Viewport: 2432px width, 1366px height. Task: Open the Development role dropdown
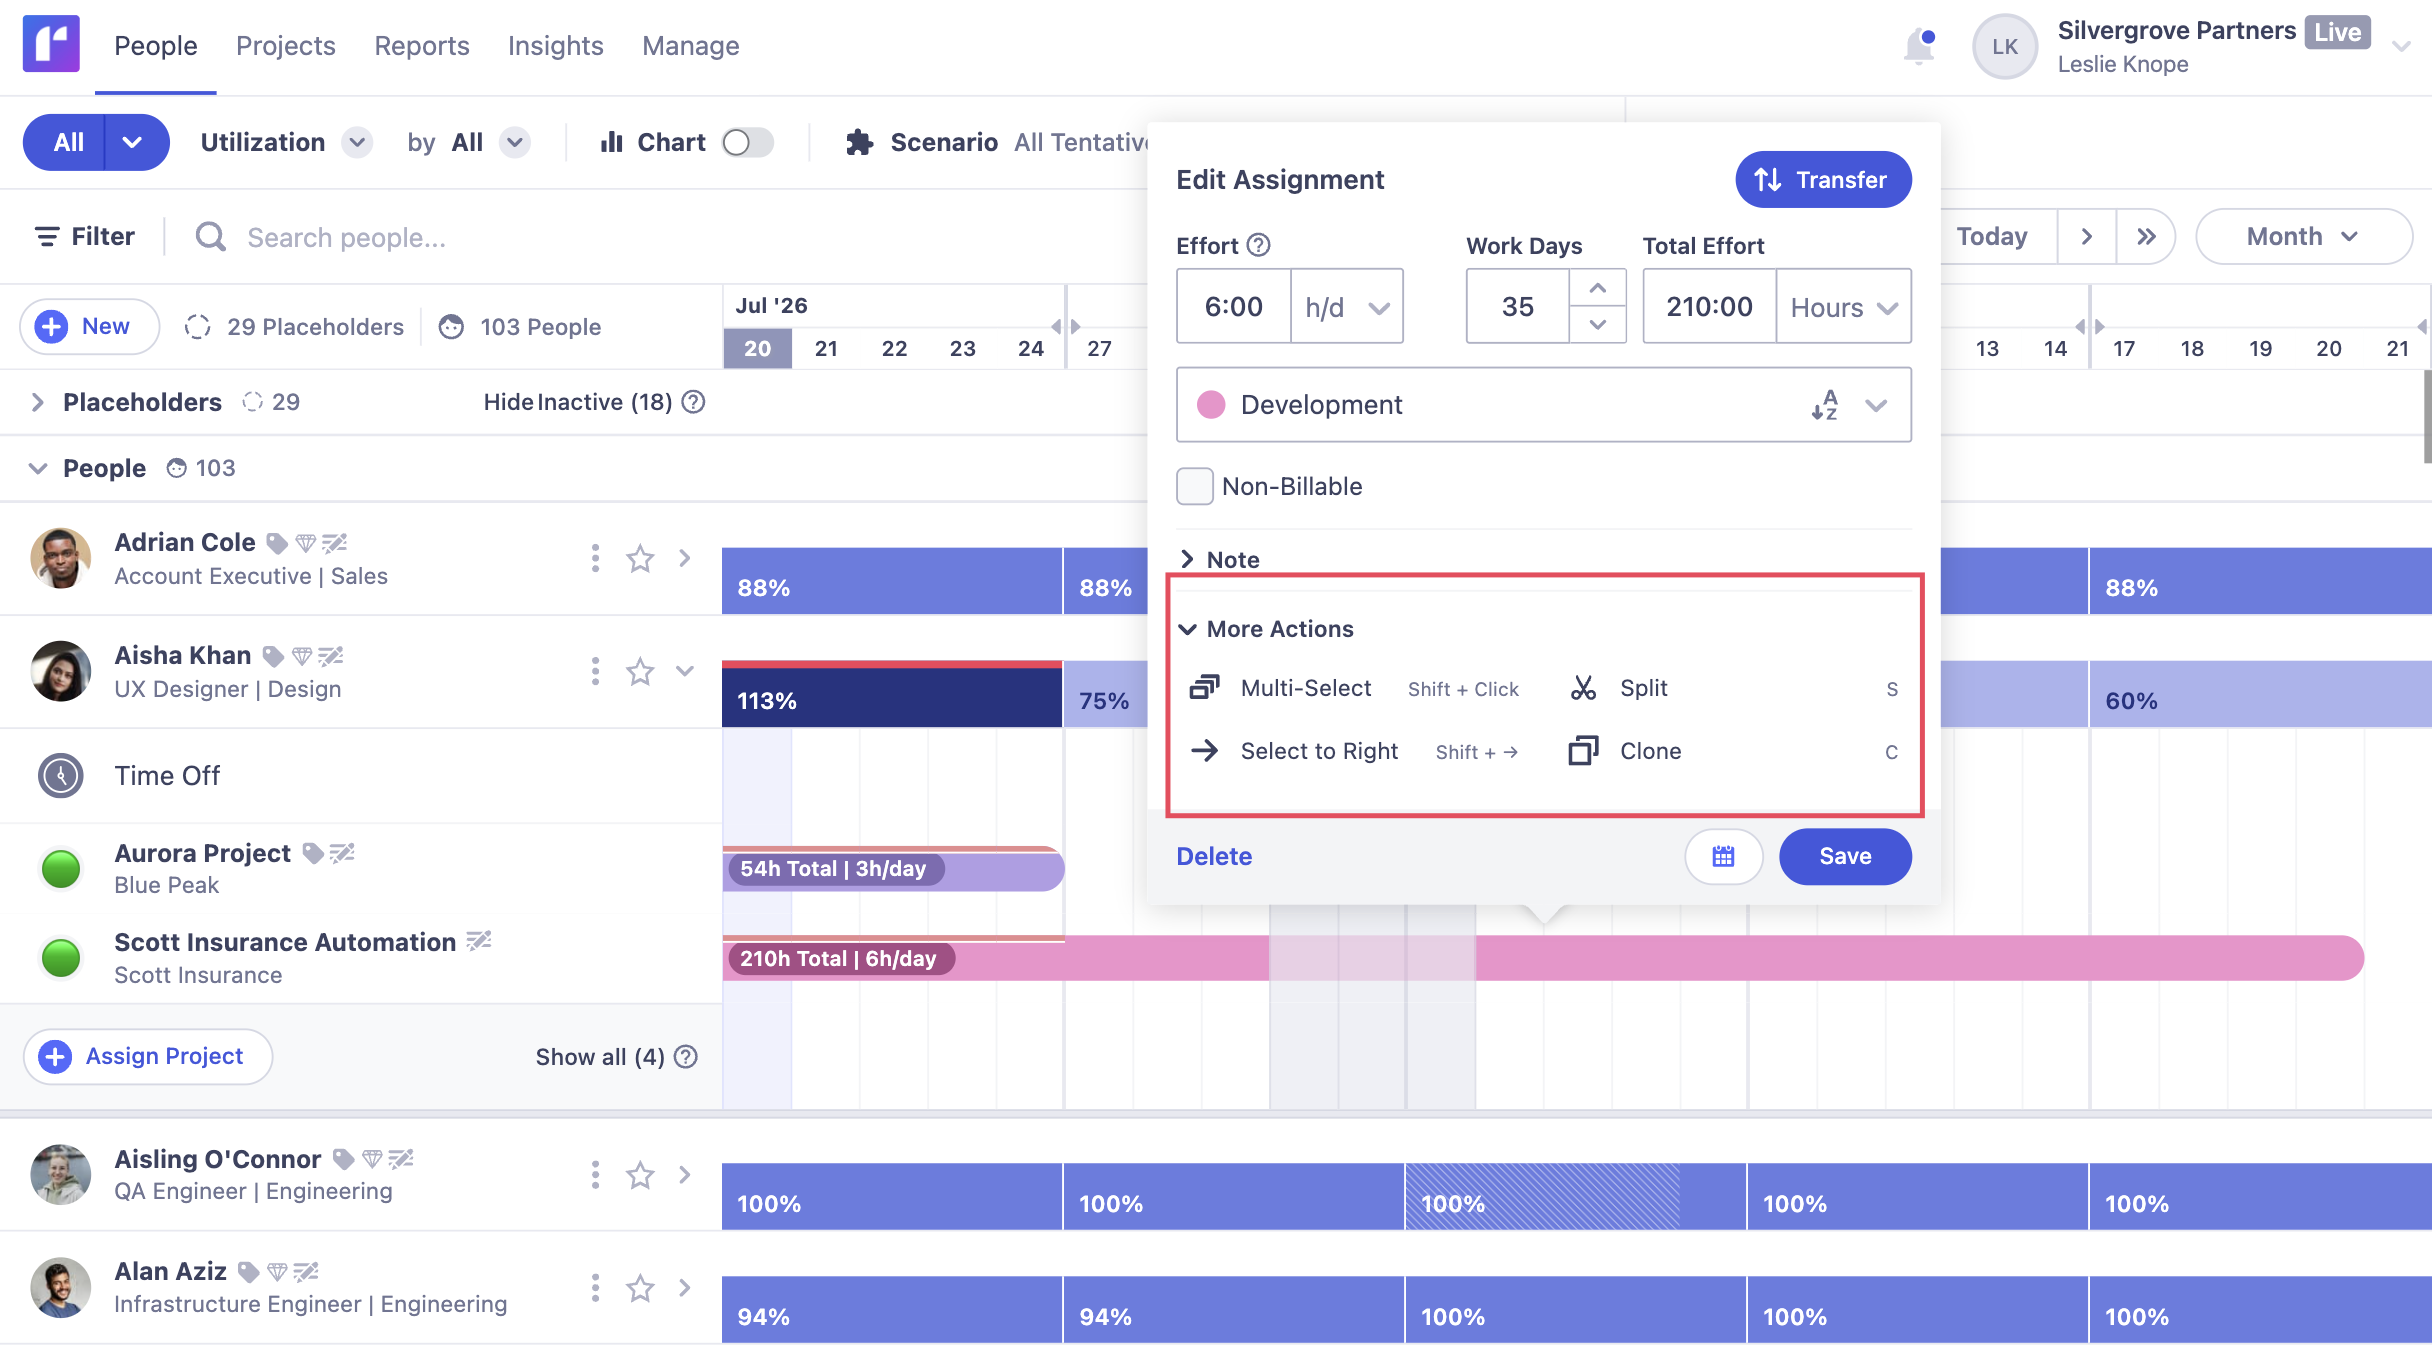click(1877, 405)
